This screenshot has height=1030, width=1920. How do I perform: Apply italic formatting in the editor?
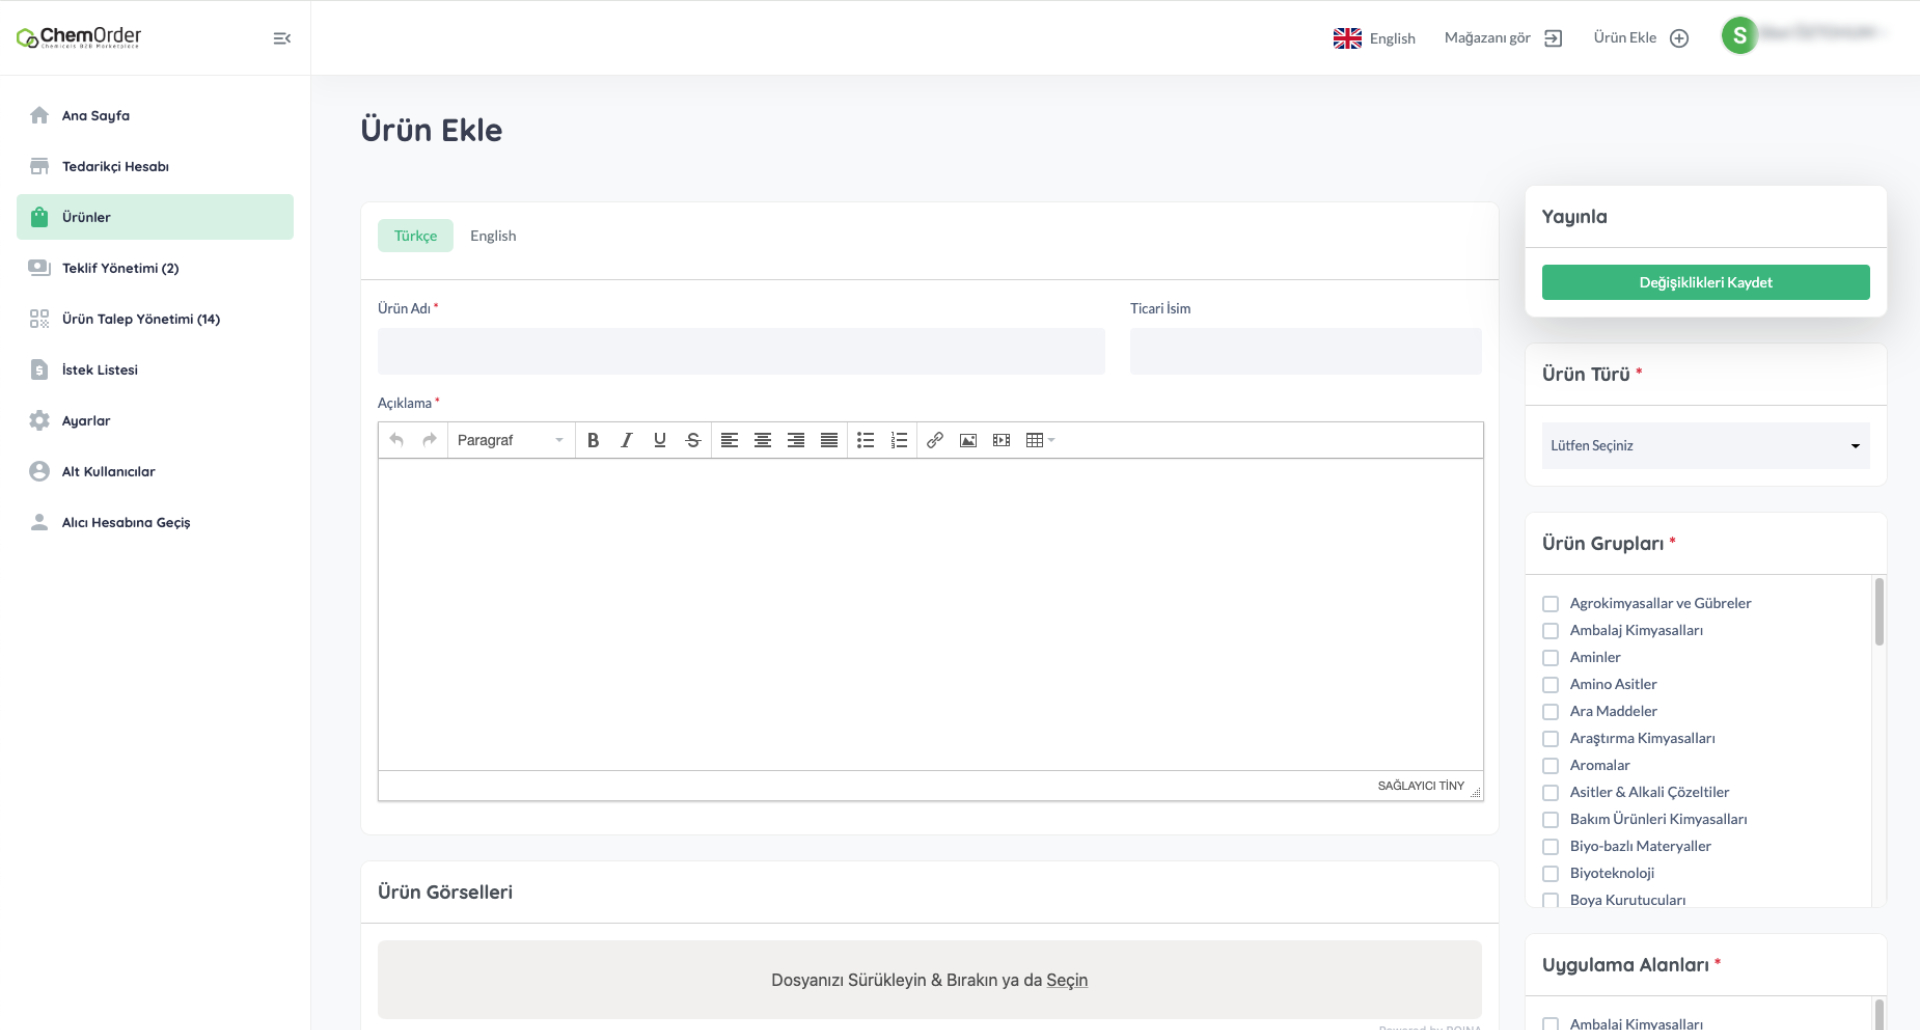626,440
